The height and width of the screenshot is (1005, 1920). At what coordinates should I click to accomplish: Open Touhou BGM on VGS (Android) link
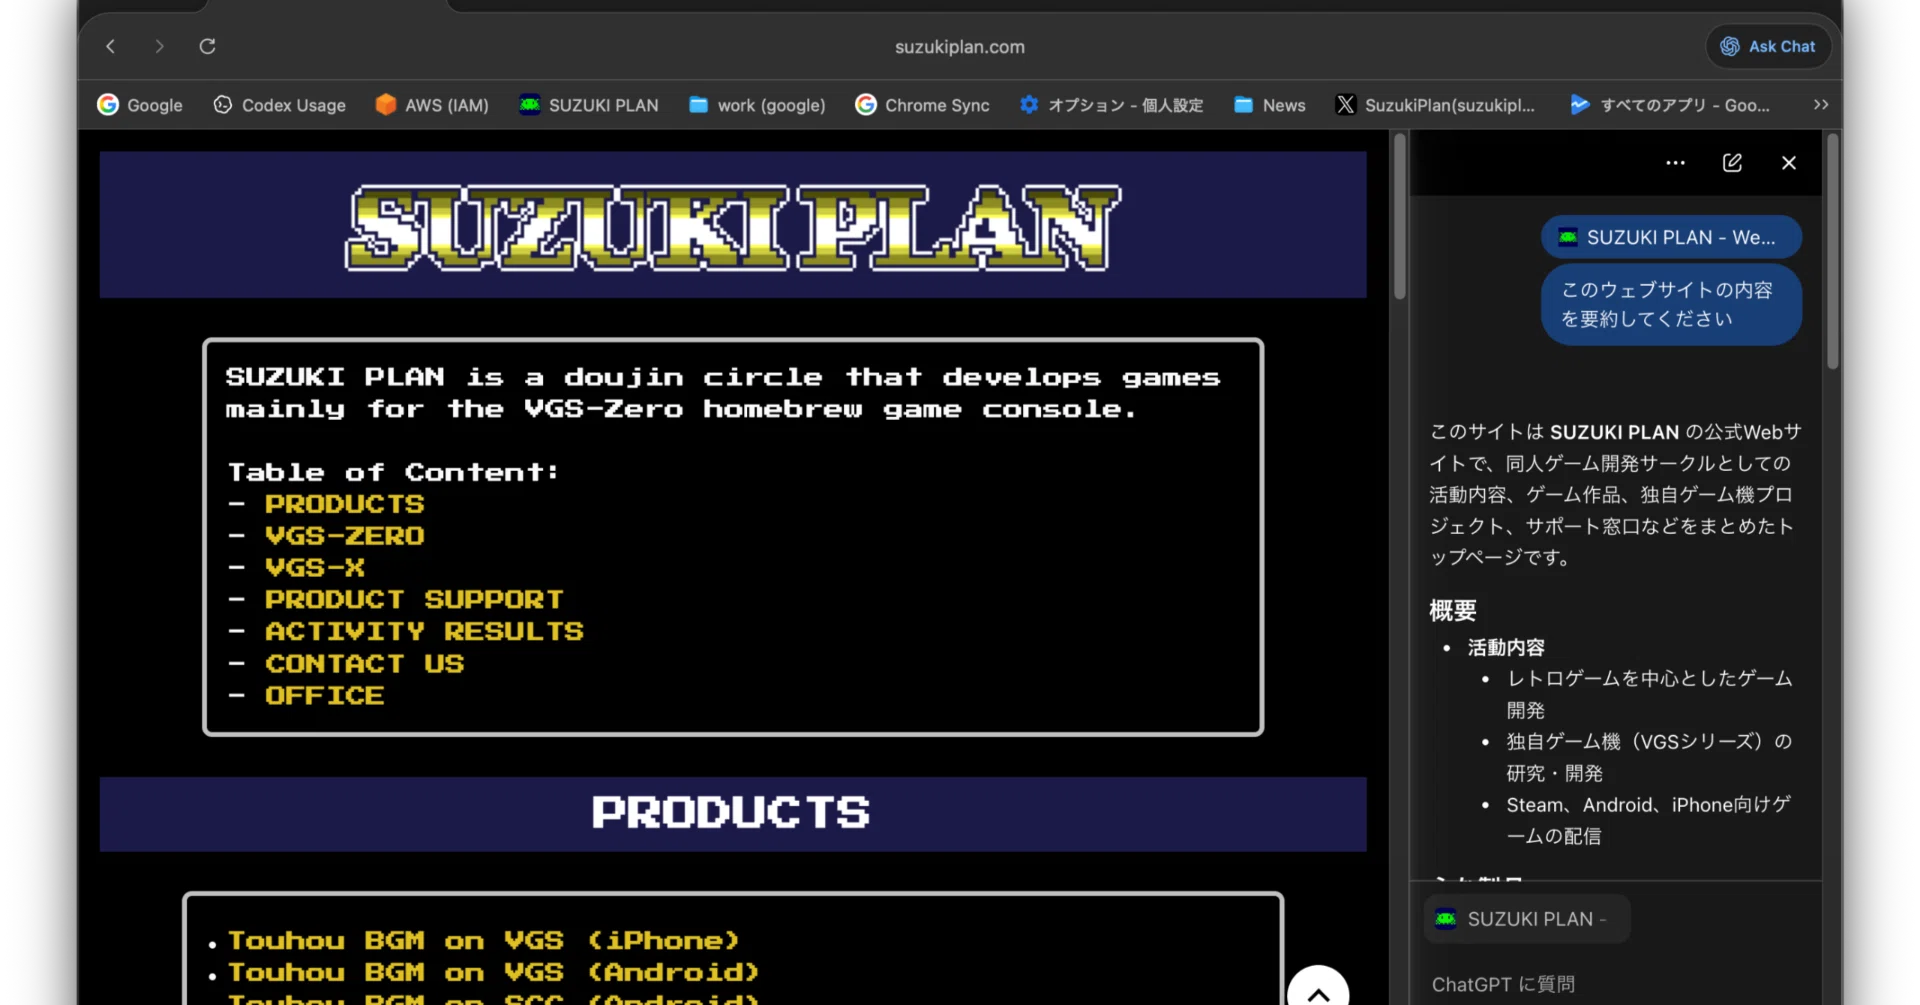(494, 973)
